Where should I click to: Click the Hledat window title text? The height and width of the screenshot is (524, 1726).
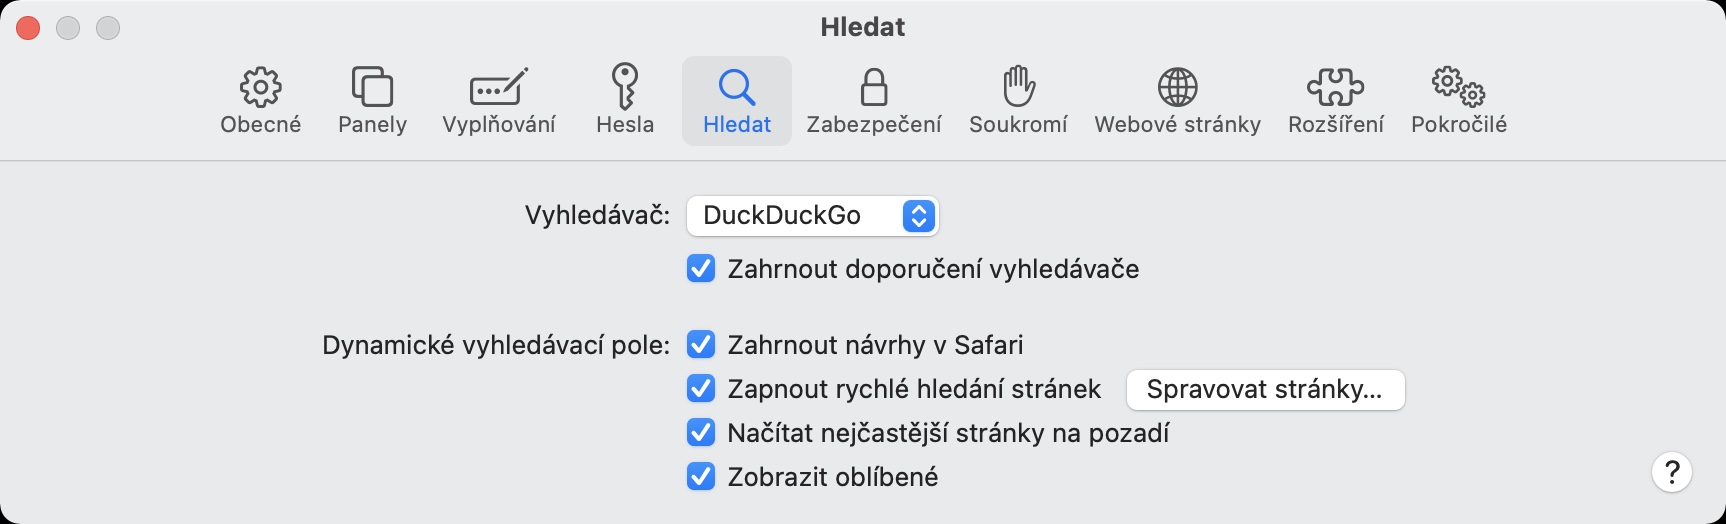tap(862, 27)
